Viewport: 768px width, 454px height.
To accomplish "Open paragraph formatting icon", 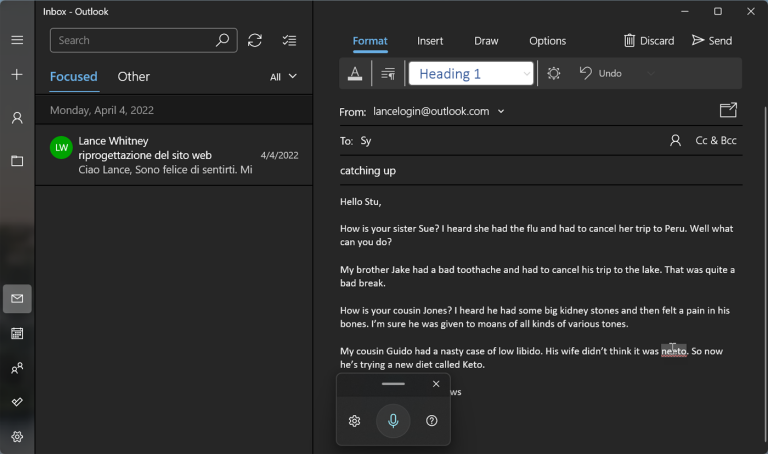I will [x=388, y=73].
